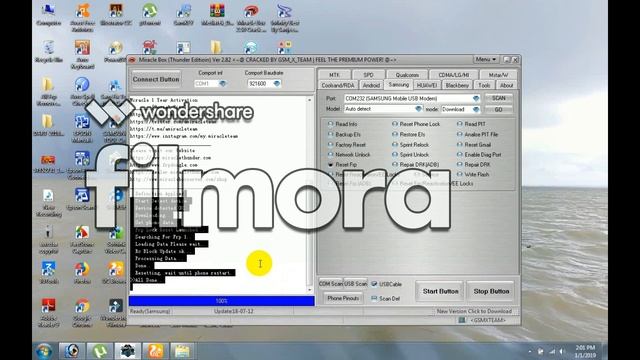The height and width of the screenshot is (360, 640).
Task: Open UC Browser taskbar icon
Action: pyautogui.click(x=155, y=351)
